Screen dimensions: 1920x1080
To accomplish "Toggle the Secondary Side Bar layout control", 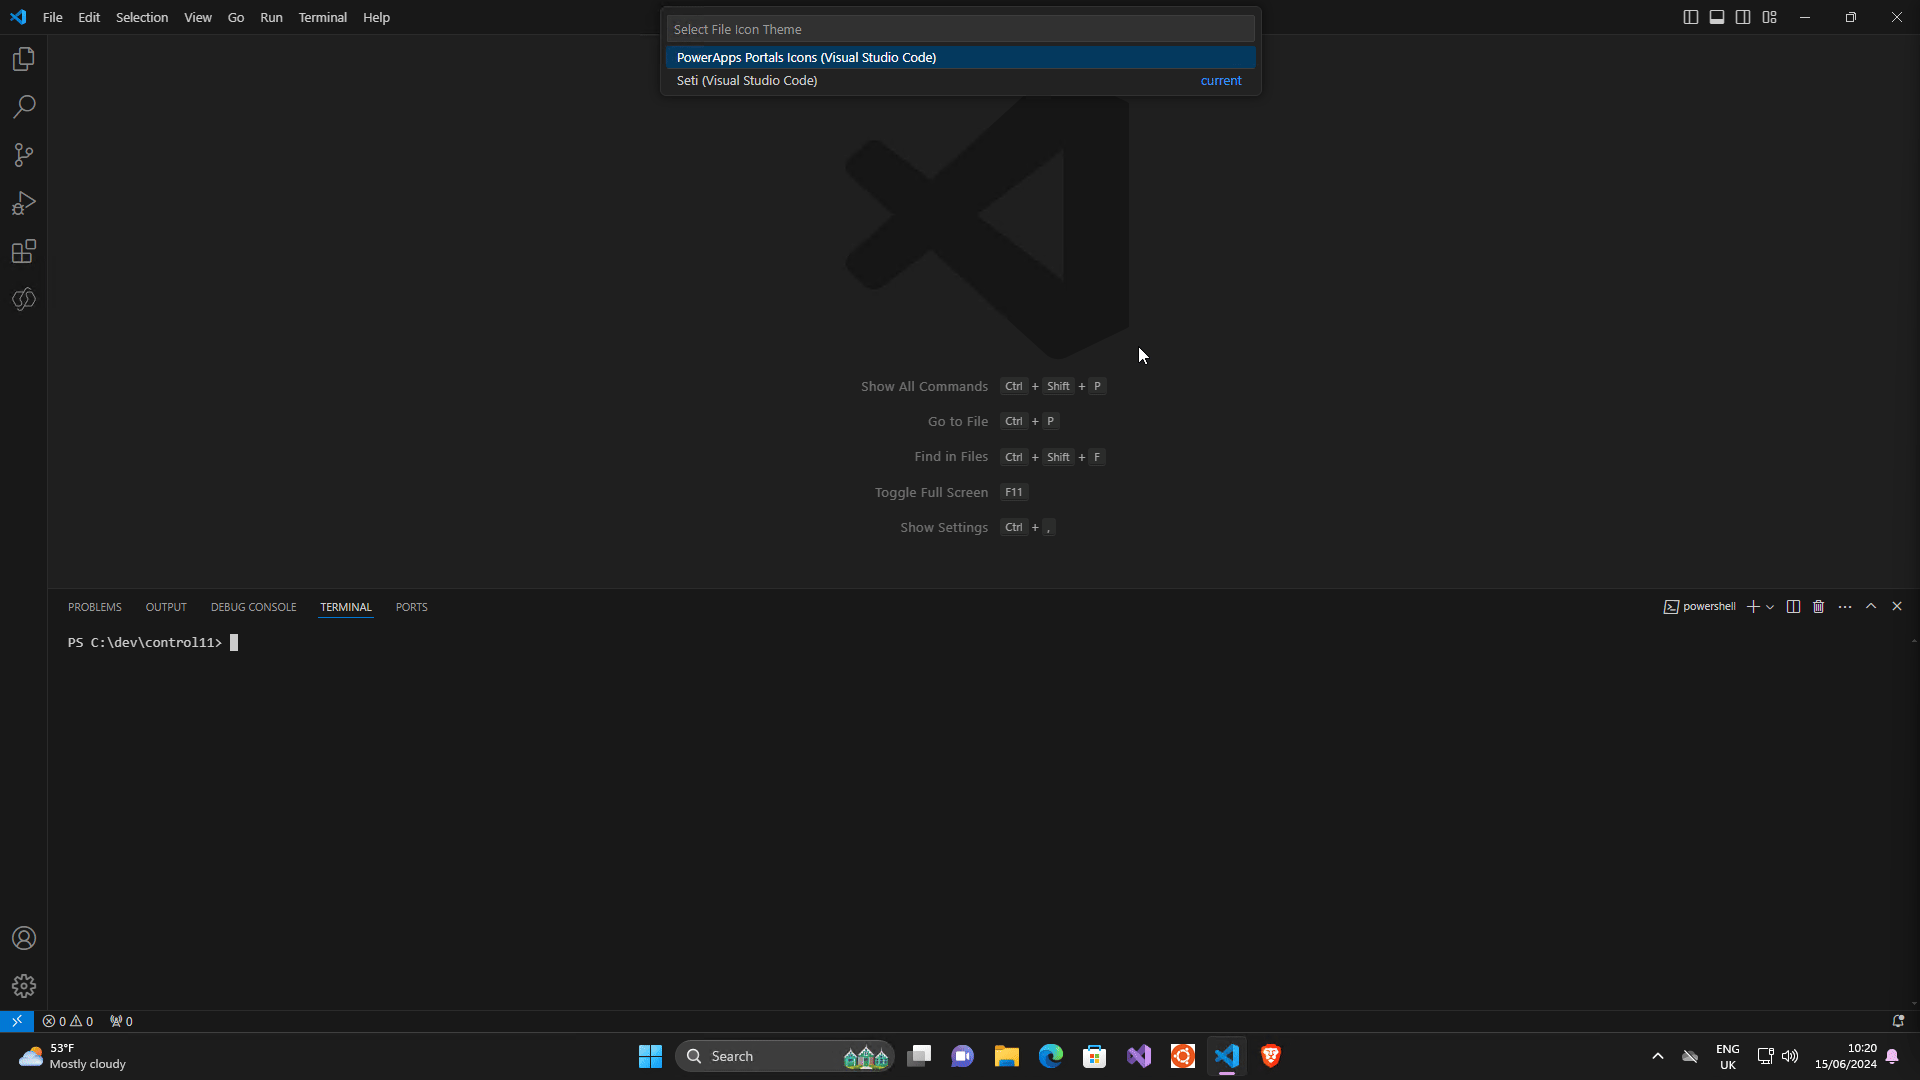I will click(x=1743, y=17).
